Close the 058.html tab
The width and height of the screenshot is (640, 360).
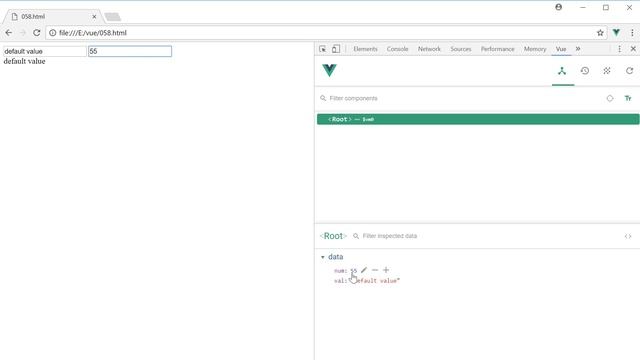click(94, 17)
